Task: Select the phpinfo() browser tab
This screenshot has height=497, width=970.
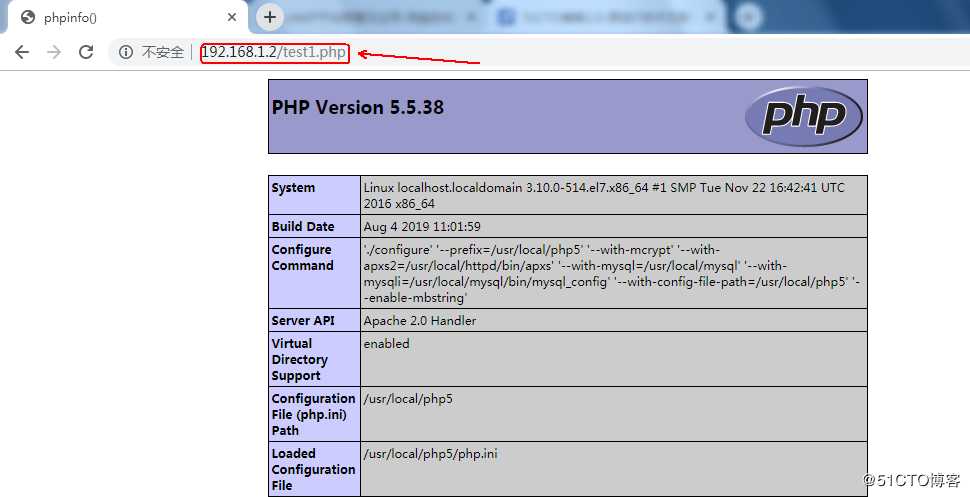Action: [127, 17]
